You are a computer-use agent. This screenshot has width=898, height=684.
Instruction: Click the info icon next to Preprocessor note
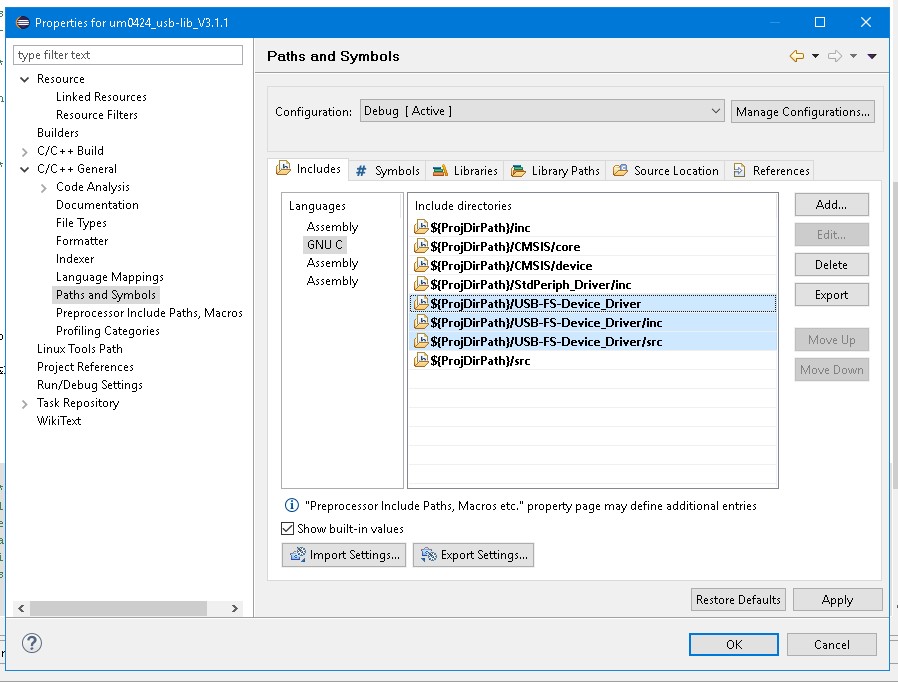coord(292,506)
